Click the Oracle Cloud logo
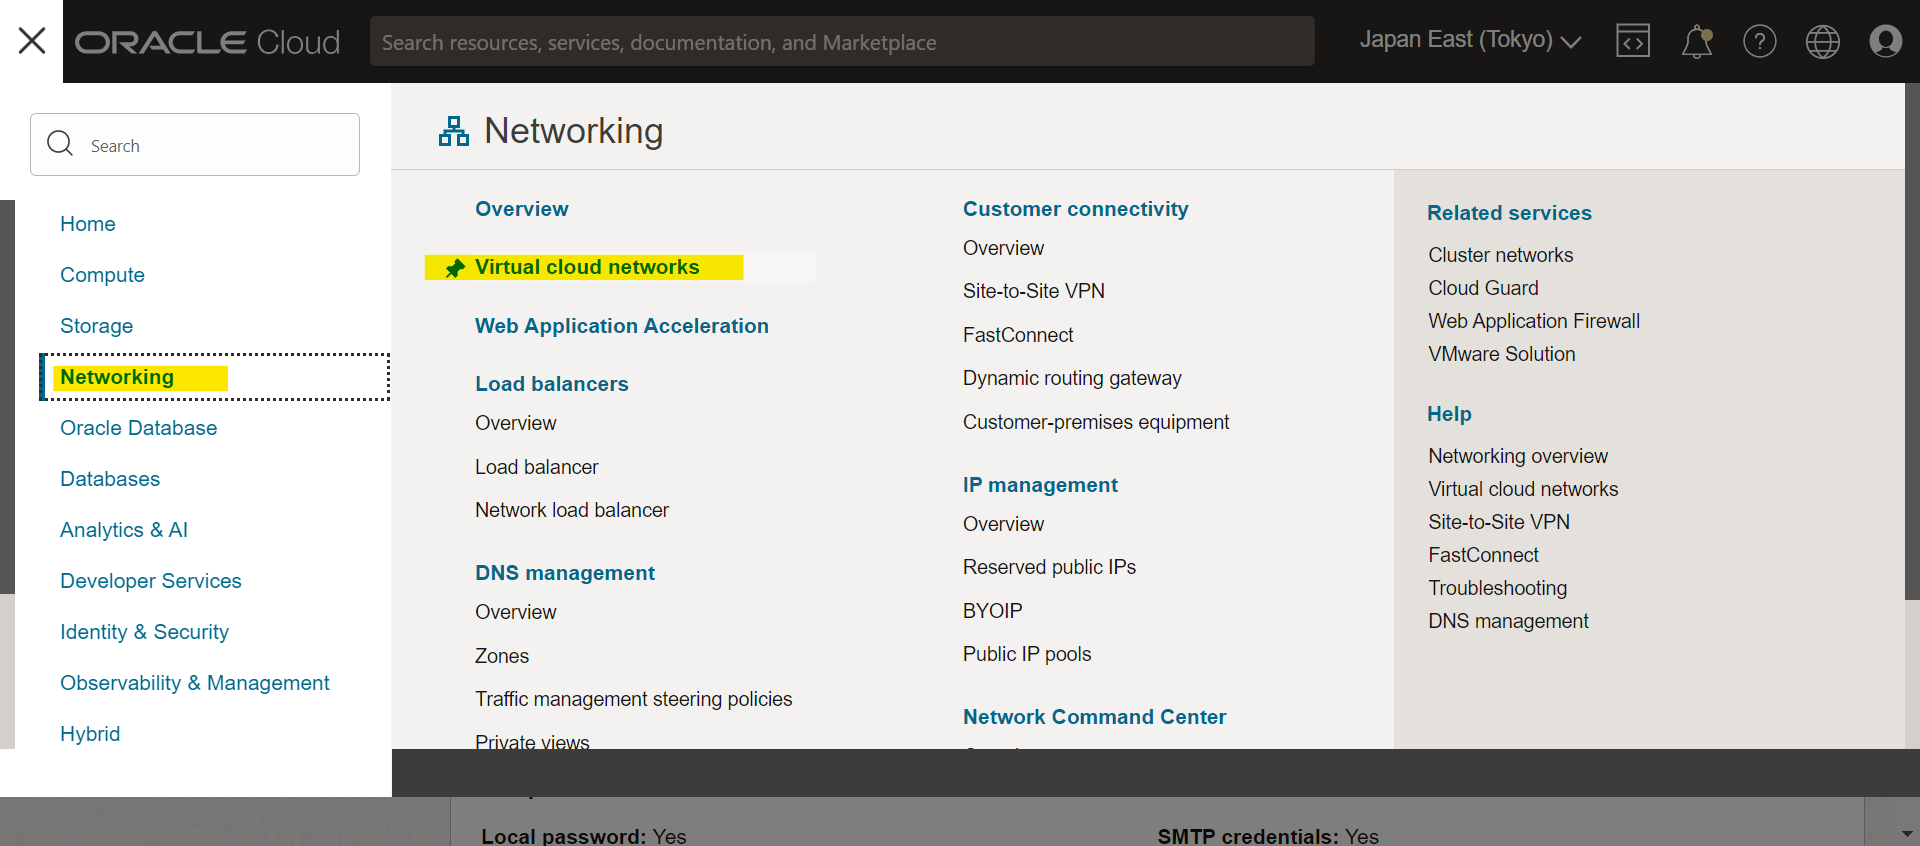This screenshot has width=1920, height=846. [x=208, y=42]
